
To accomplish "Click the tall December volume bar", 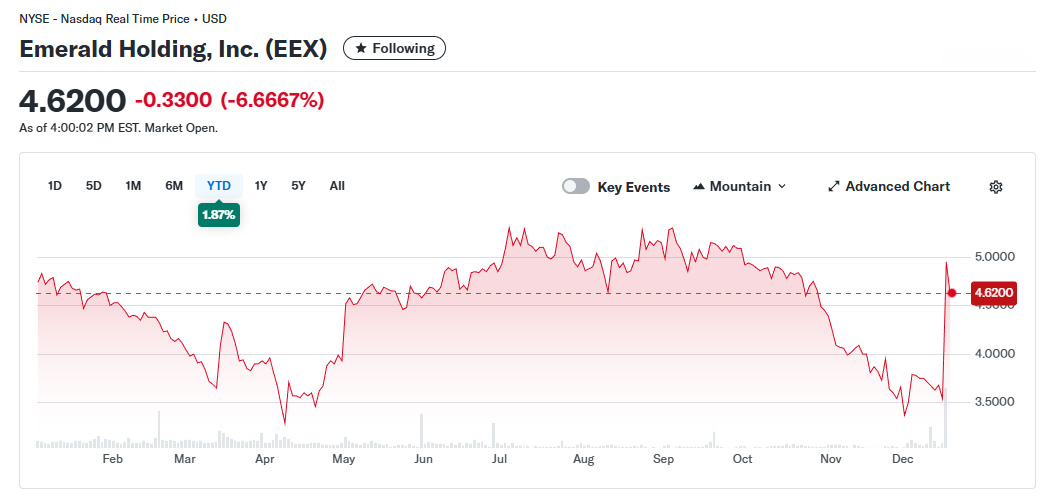I will click(945, 432).
